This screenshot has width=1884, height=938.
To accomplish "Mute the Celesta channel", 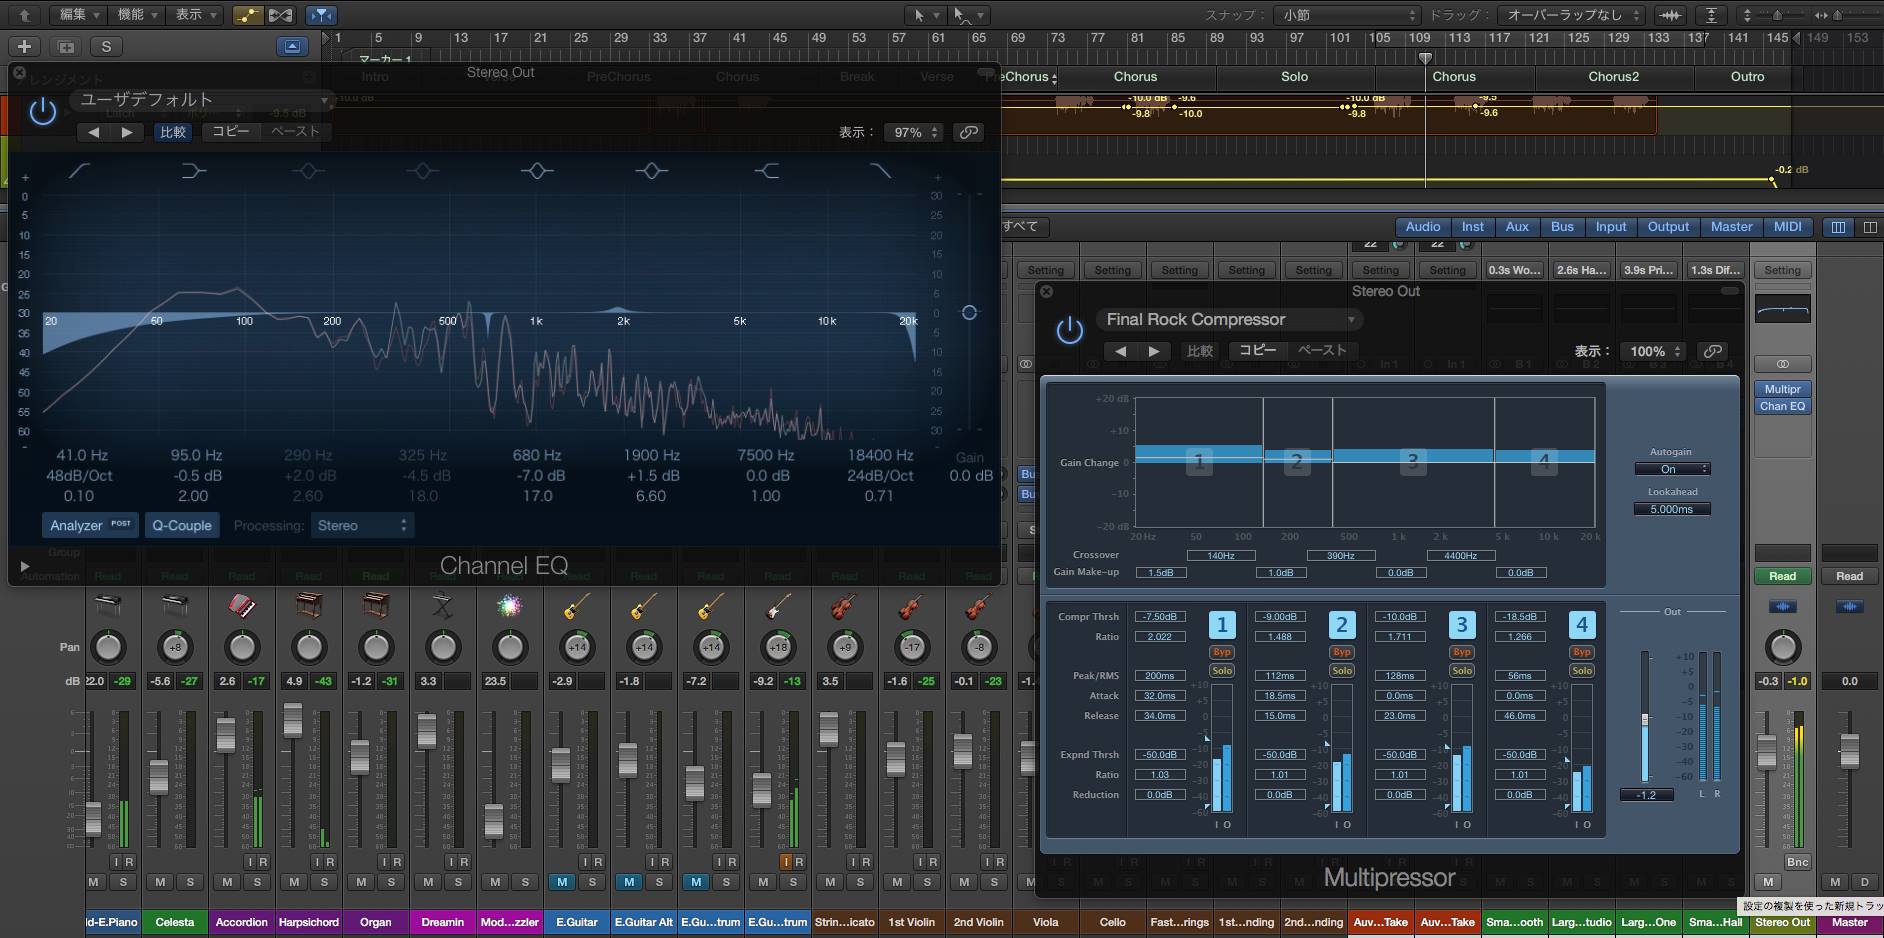I will tap(160, 882).
